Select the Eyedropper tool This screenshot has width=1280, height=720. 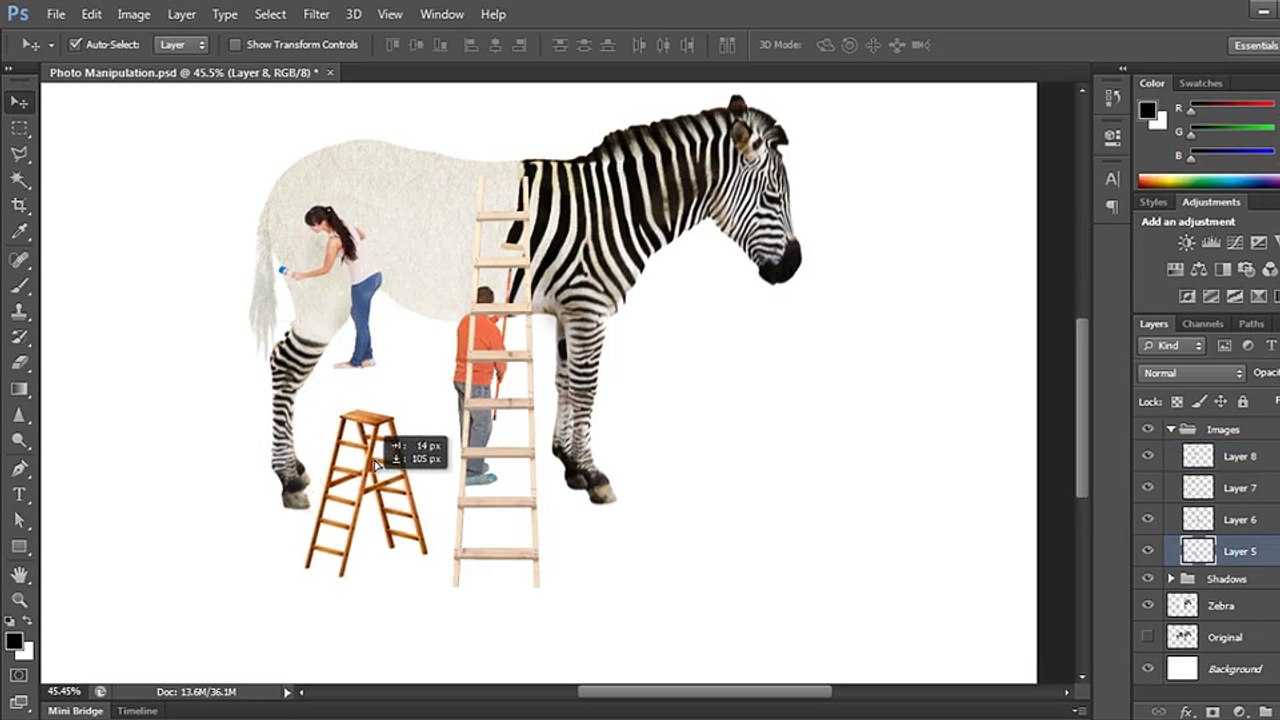tap(19, 232)
